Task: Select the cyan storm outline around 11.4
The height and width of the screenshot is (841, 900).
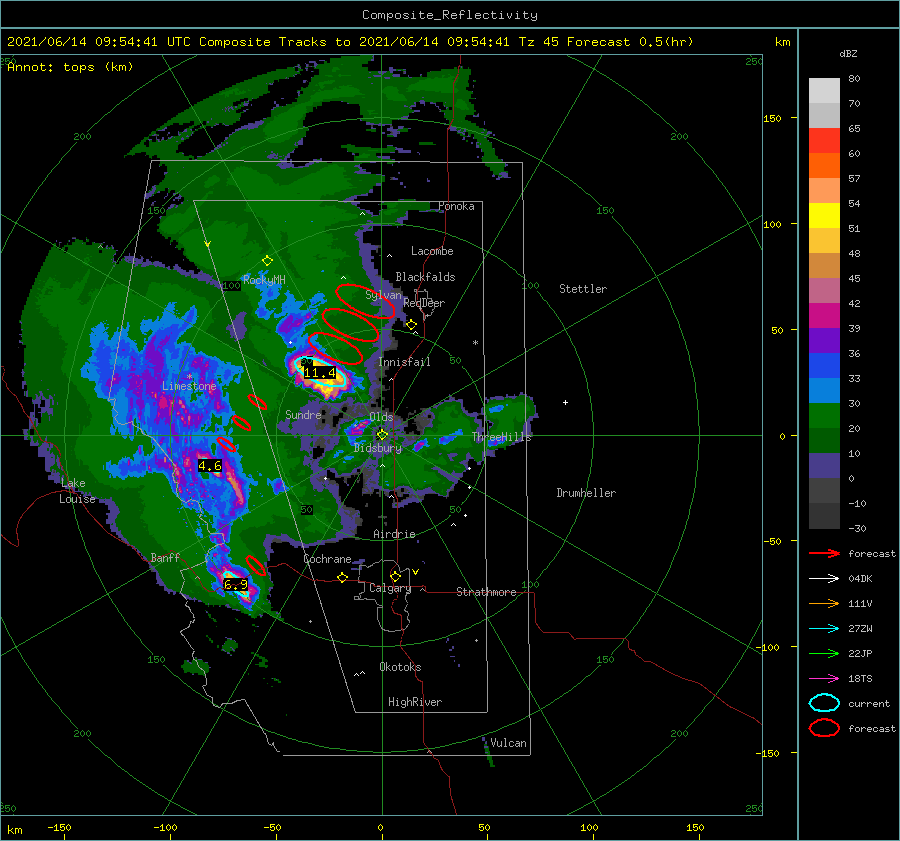Action: 320,373
